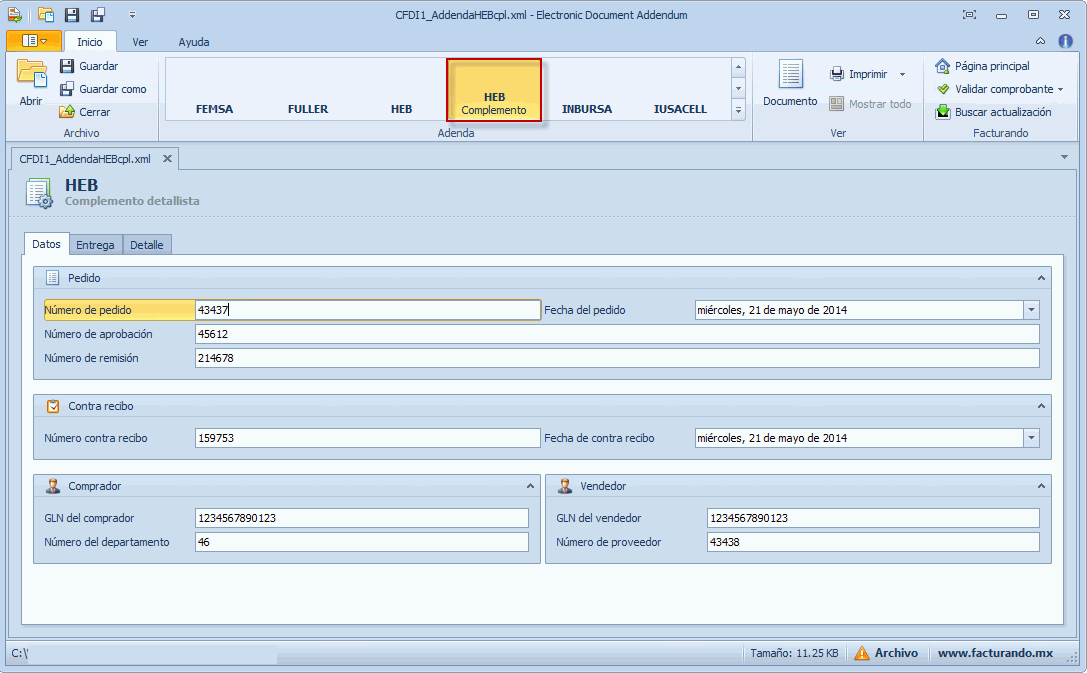
Task: Click the Imprimir printer icon
Action: [837, 74]
